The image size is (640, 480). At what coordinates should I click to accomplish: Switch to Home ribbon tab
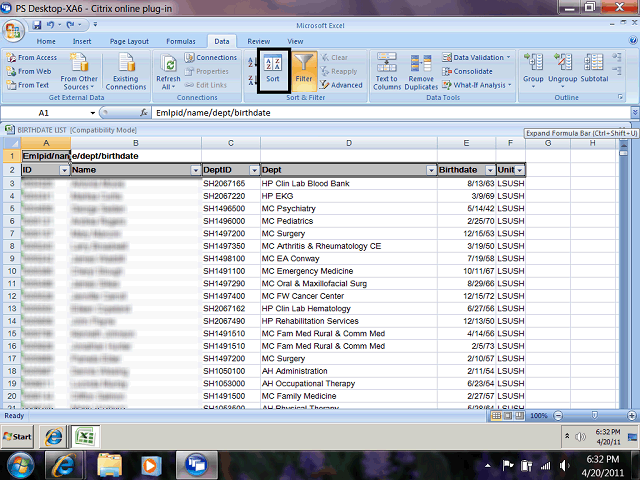(x=46, y=41)
